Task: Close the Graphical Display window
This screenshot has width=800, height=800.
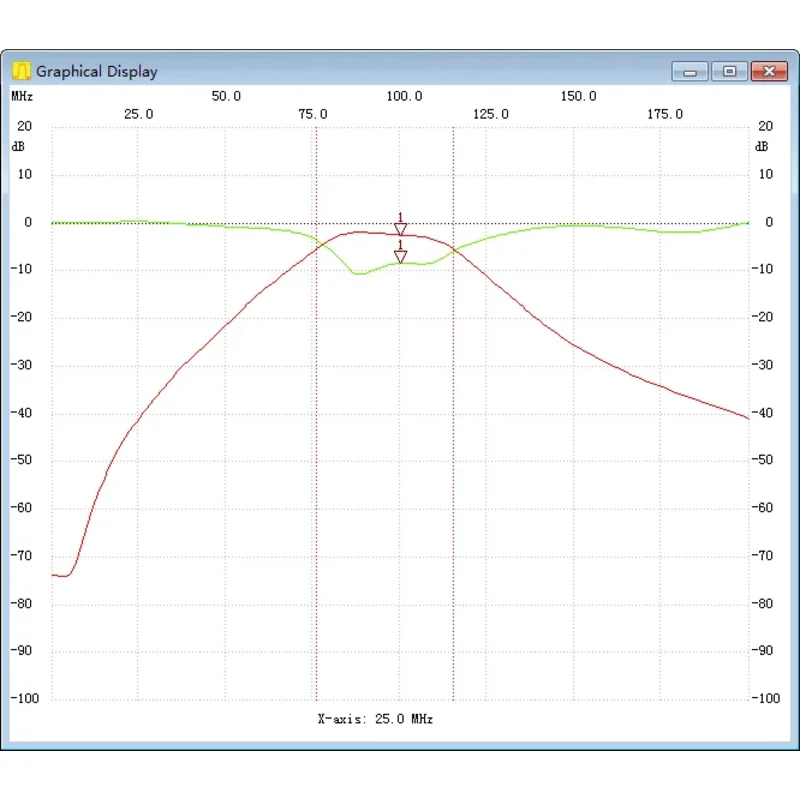Action: pos(768,71)
